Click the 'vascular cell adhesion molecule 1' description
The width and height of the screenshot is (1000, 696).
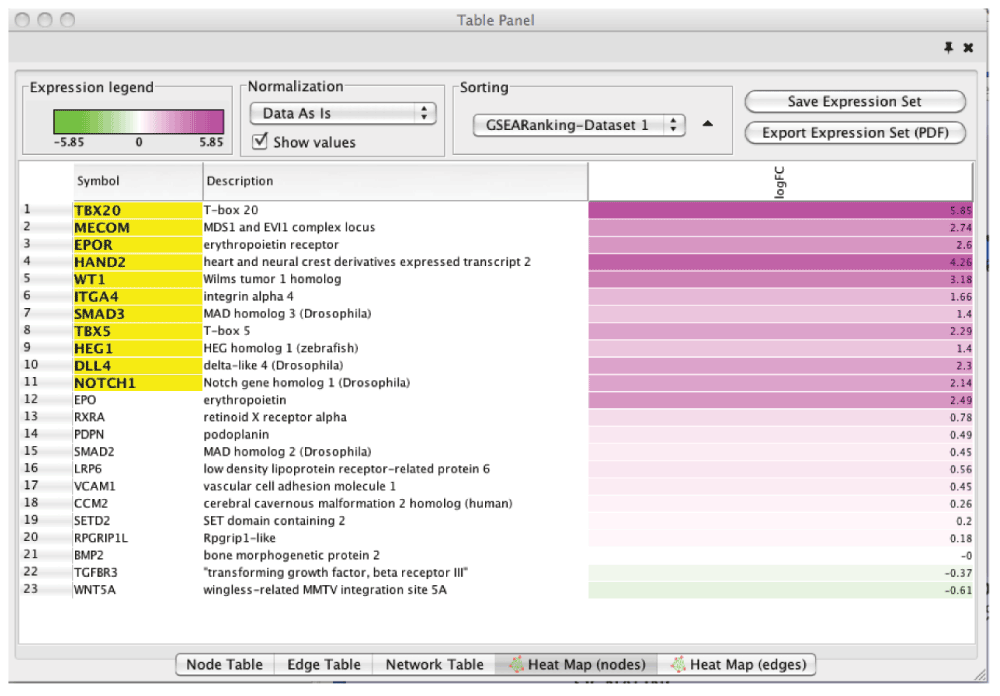point(300,486)
